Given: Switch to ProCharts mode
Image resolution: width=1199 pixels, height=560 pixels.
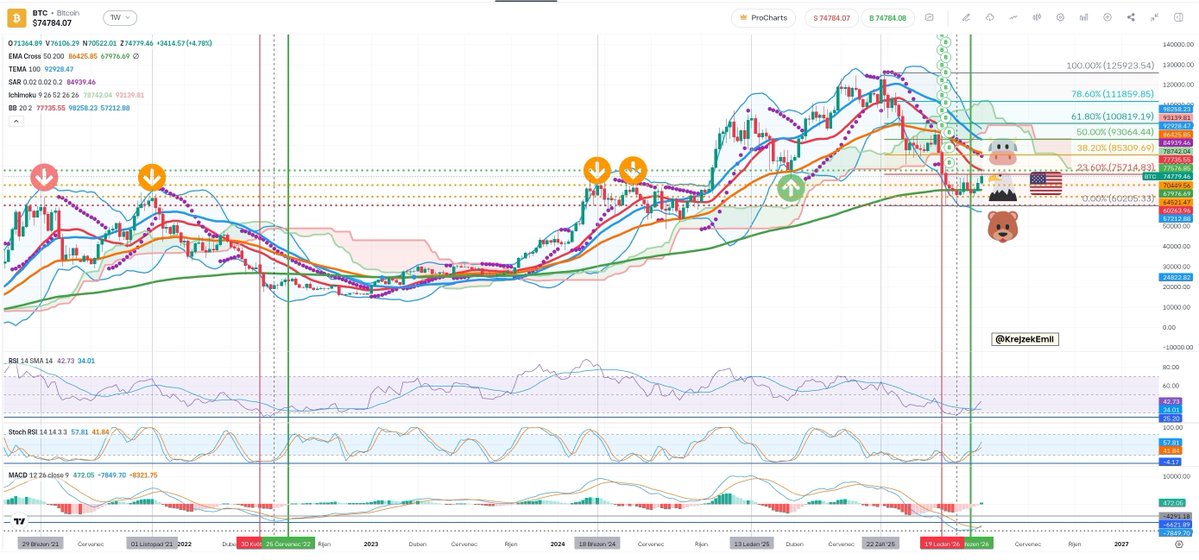Looking at the screenshot, I should [762, 17].
